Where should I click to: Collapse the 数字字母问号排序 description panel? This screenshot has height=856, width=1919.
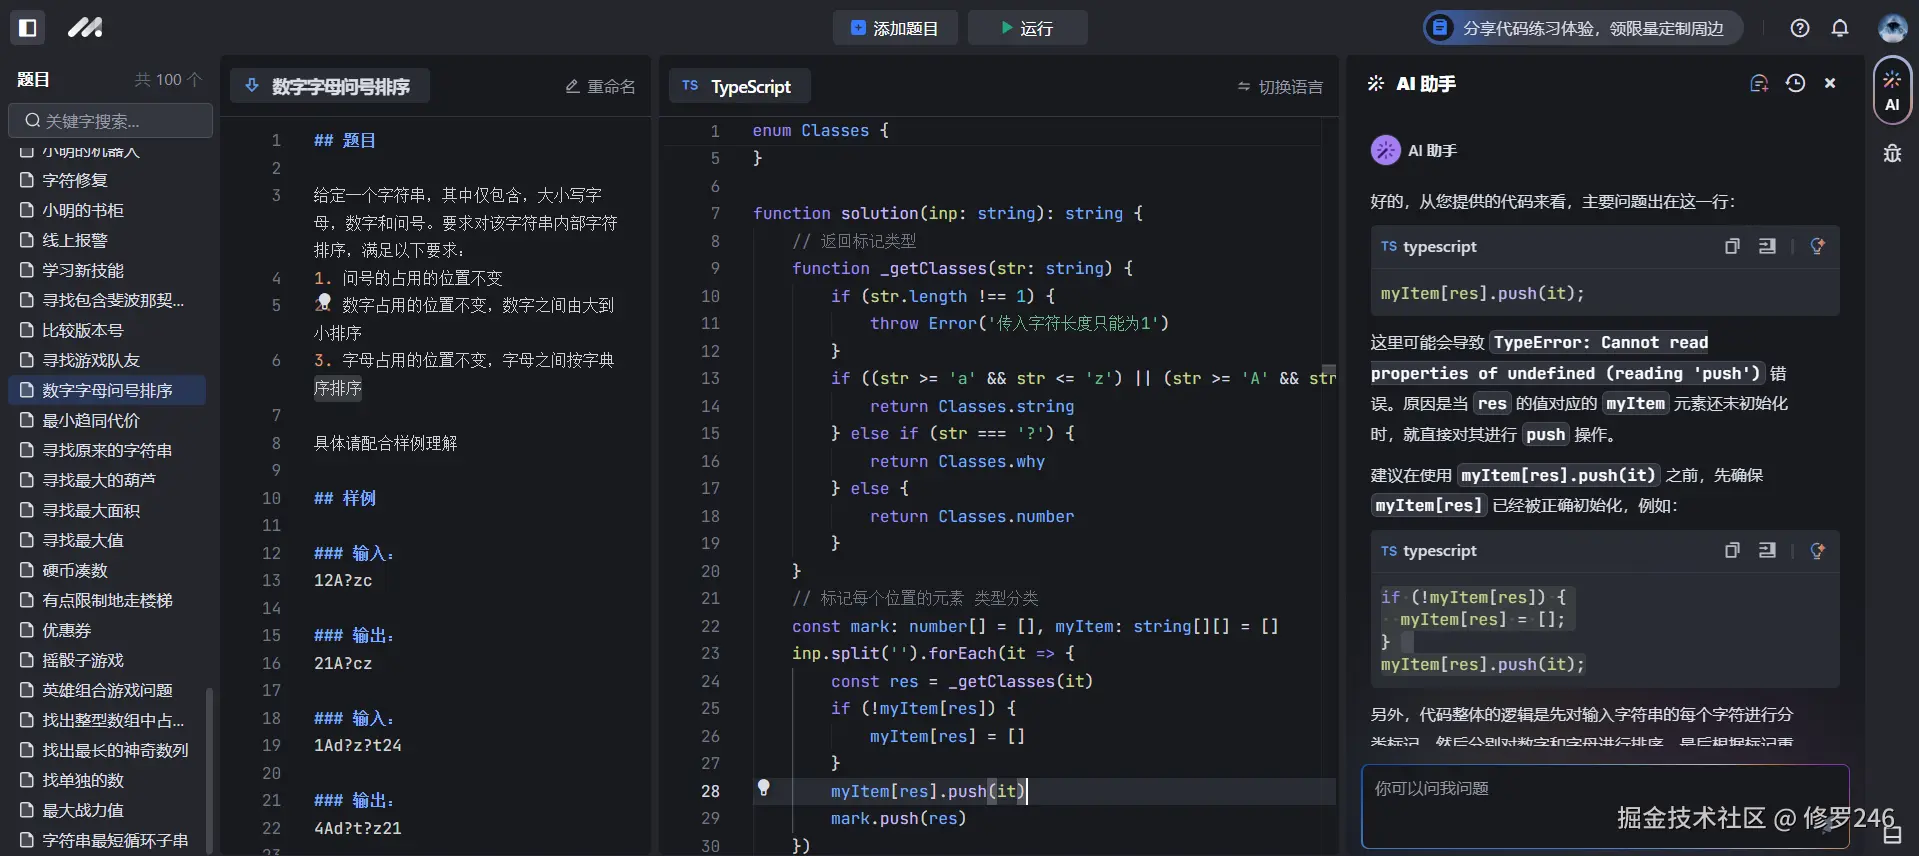pyautogui.click(x=252, y=86)
